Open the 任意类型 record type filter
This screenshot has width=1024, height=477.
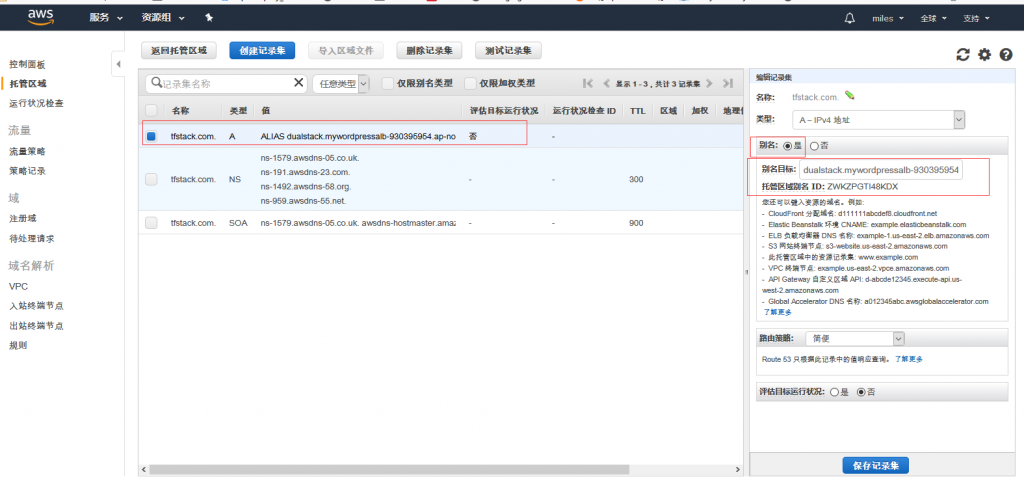341,83
